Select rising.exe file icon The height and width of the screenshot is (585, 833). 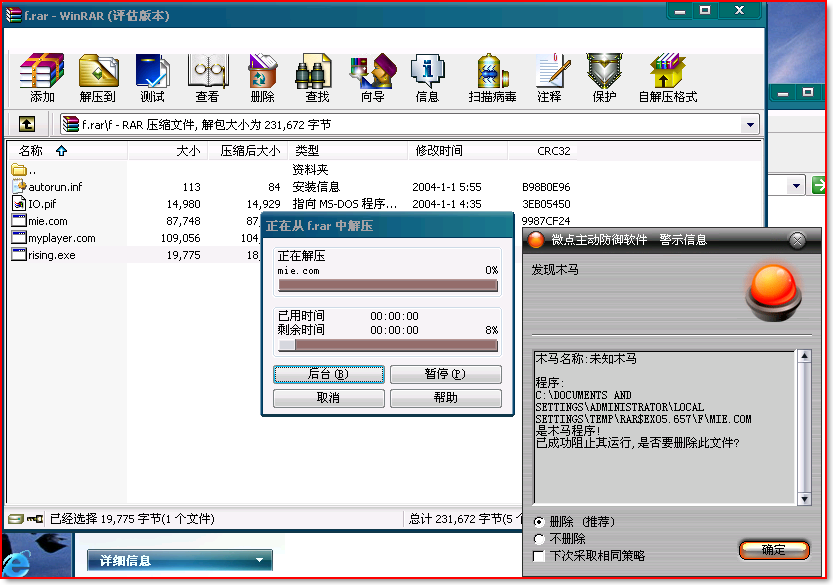[x=19, y=255]
